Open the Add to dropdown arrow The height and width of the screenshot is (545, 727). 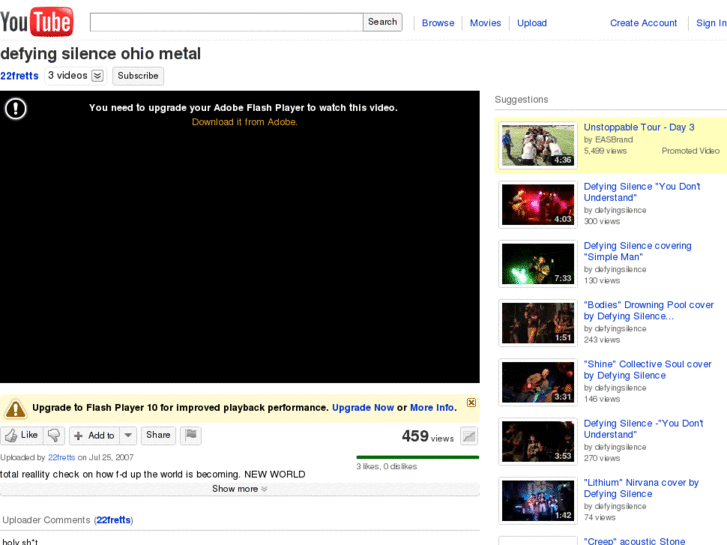point(128,435)
